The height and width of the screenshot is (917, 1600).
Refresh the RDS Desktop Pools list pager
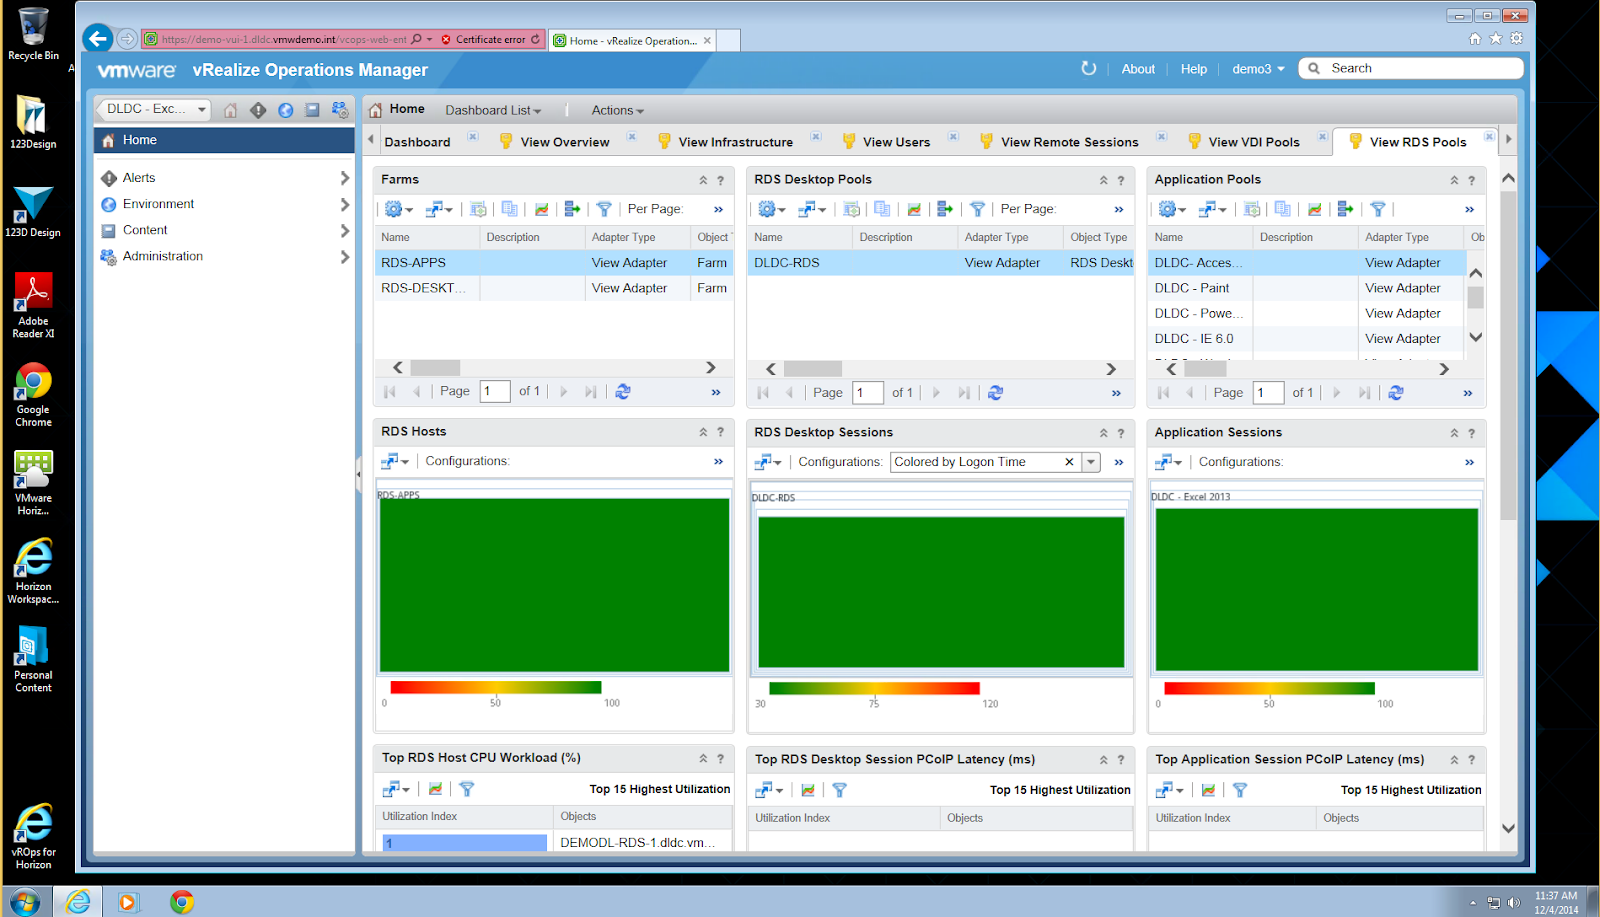tap(995, 393)
